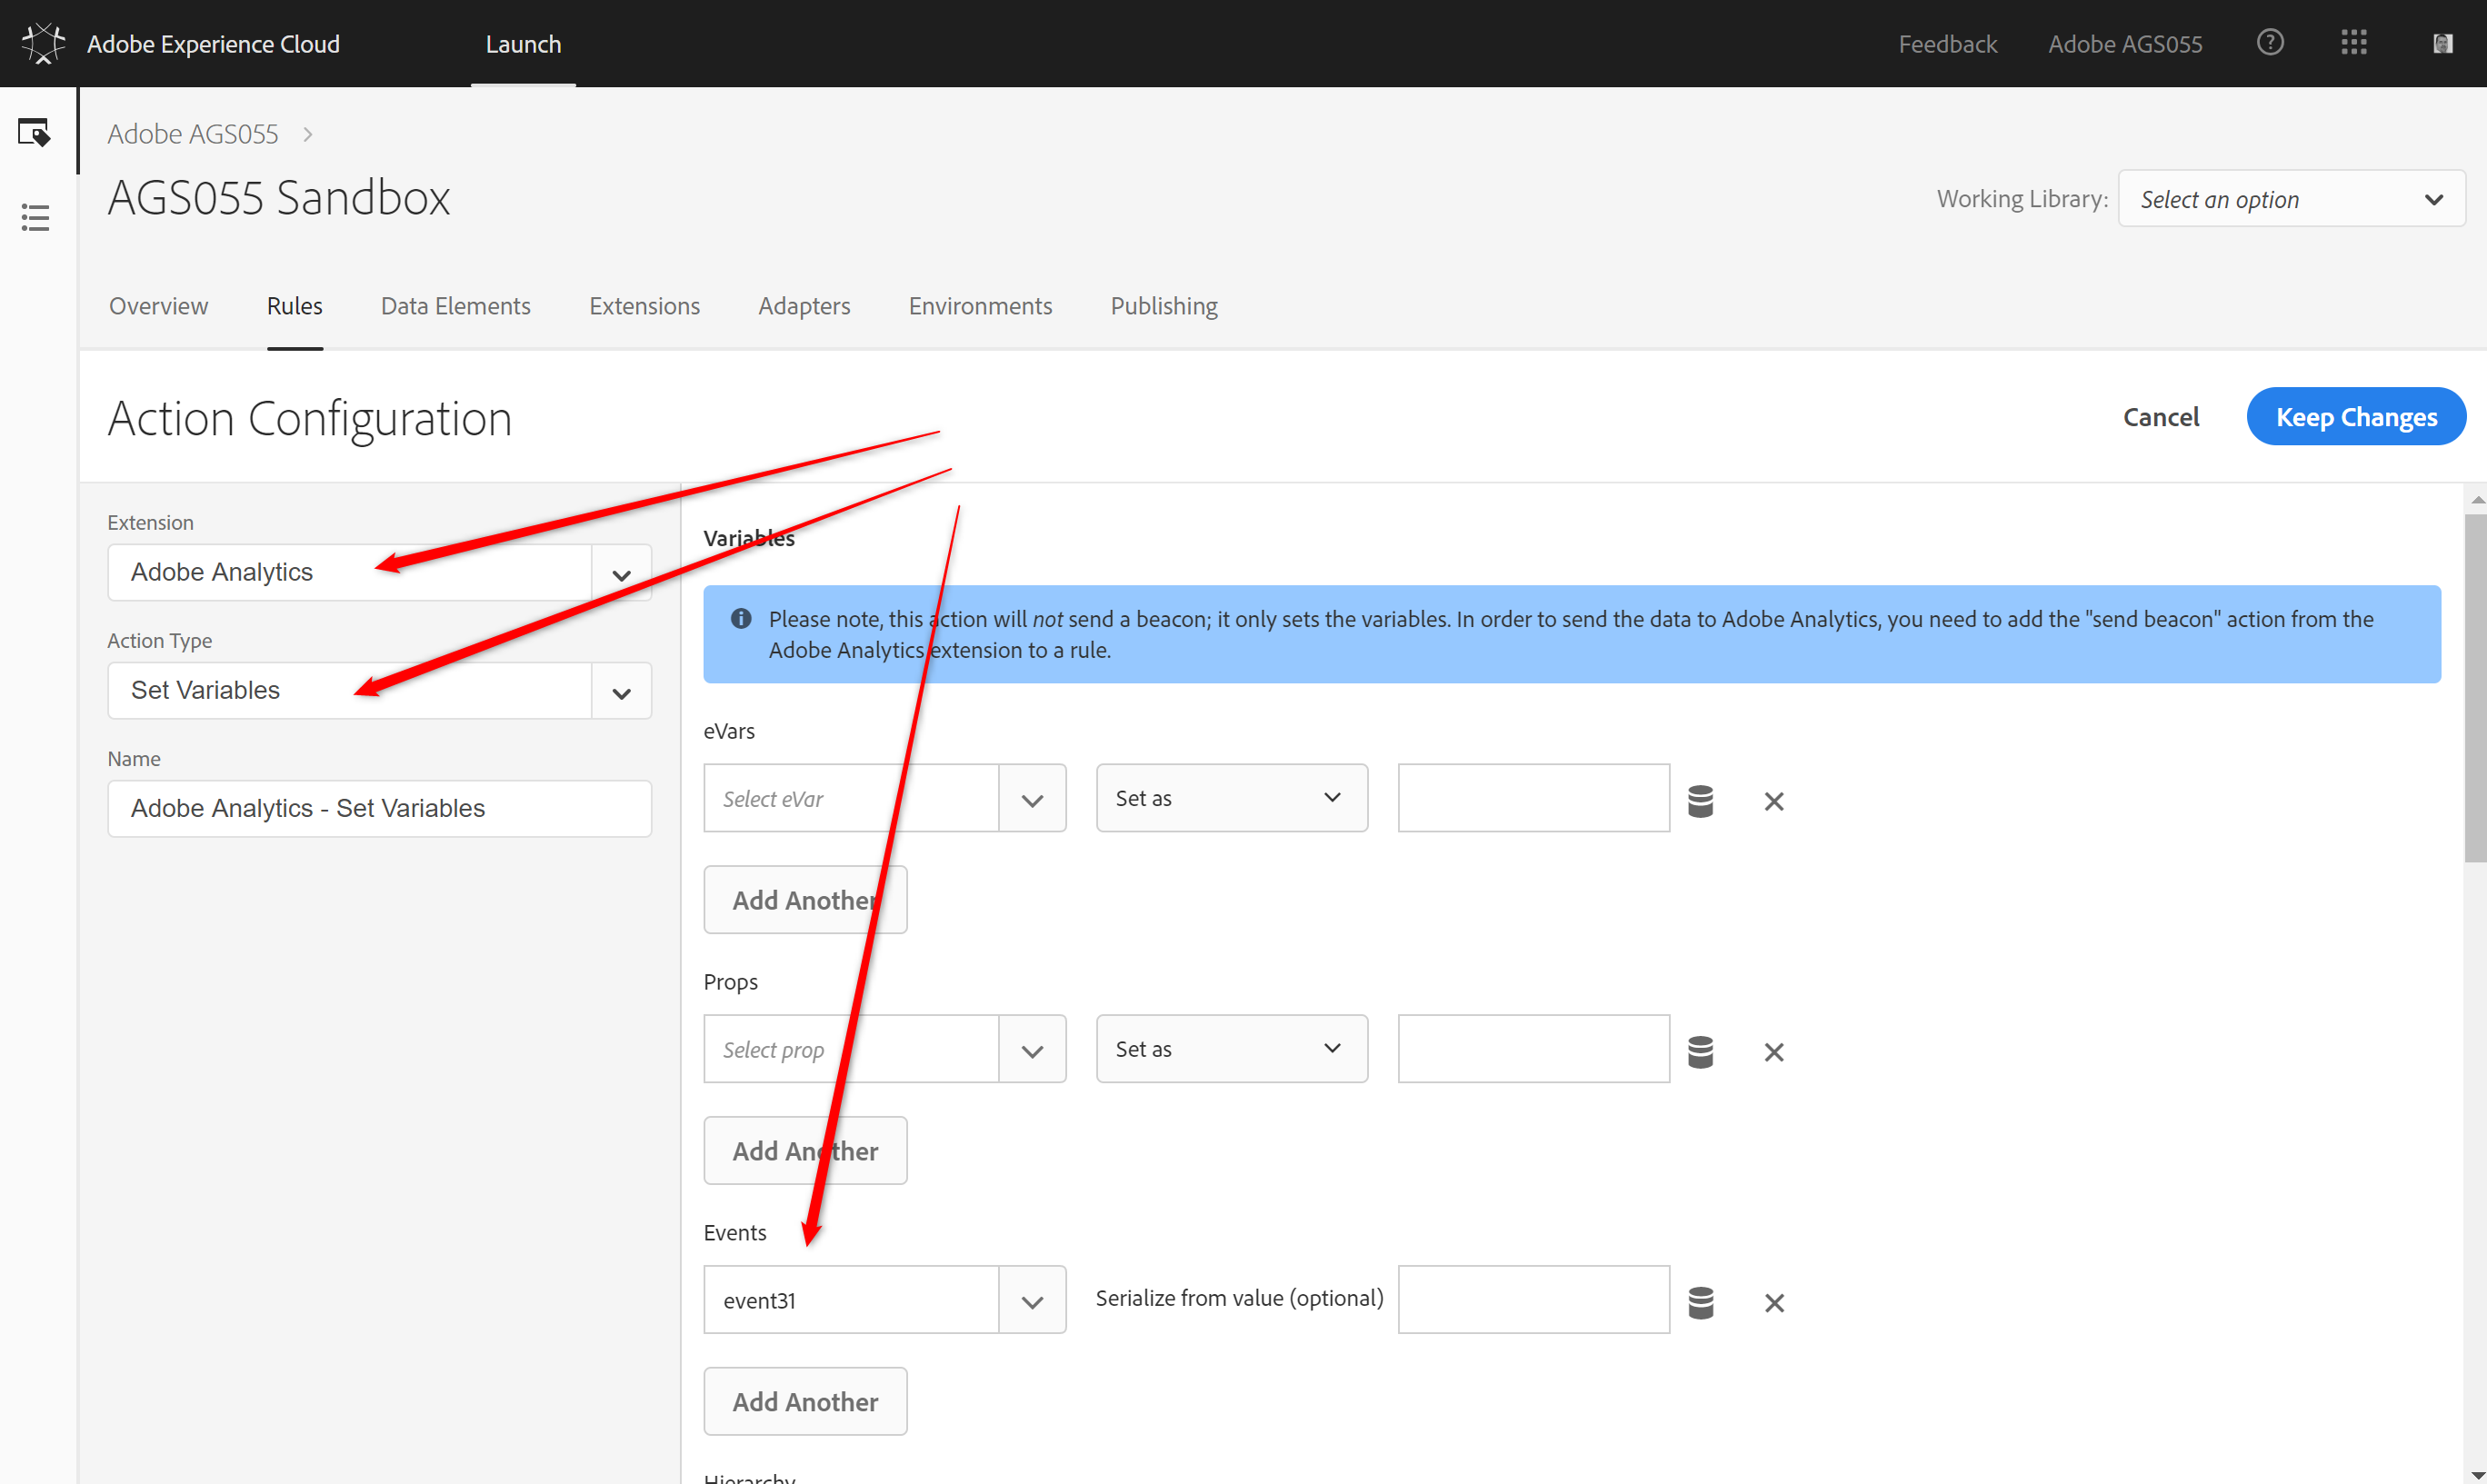Click the properties sidebar icon at top left
2487x1484 pixels.
click(x=34, y=132)
